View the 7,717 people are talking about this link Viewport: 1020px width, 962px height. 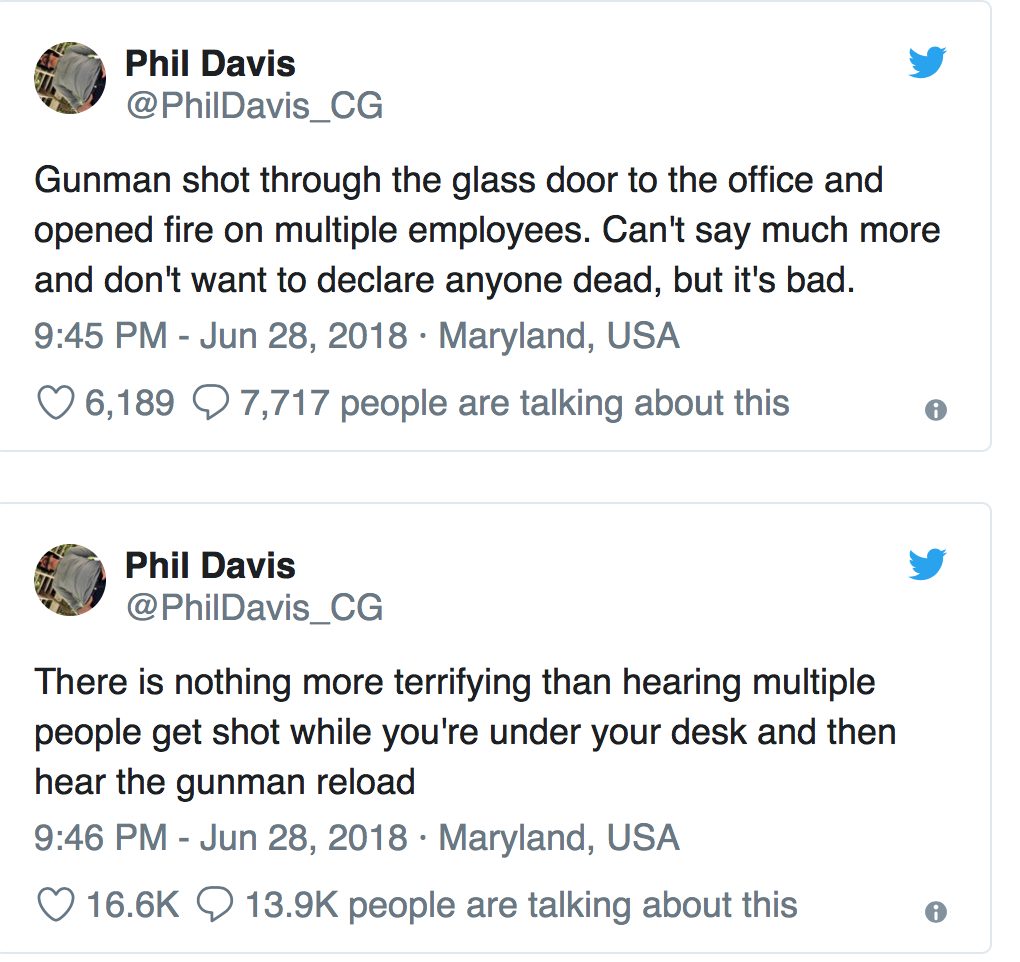[515, 403]
